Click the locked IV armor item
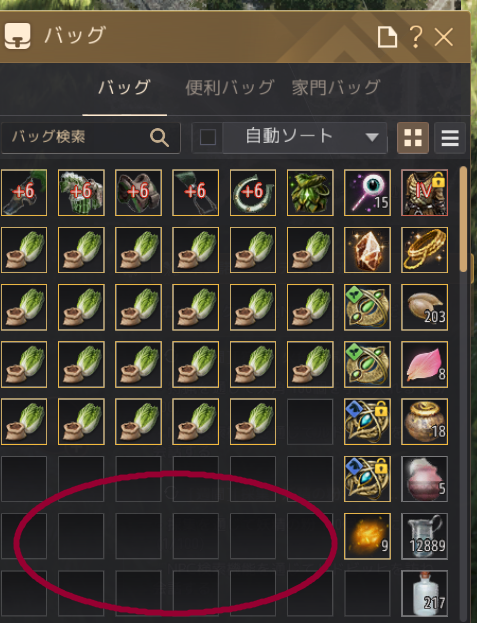477x623 pixels. click(425, 193)
